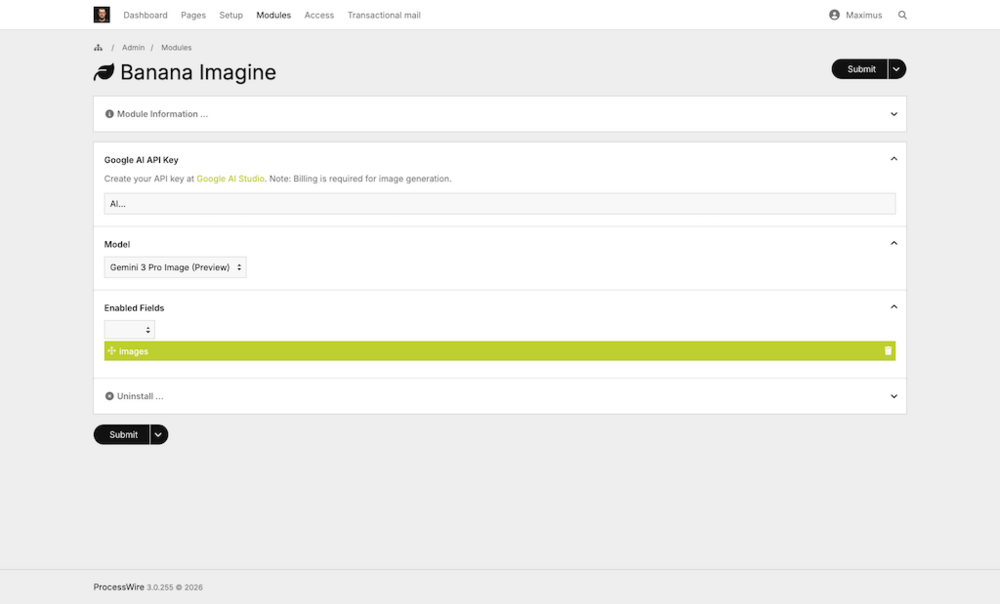Image resolution: width=1000 pixels, height=604 pixels.
Task: Click the sitemap home breadcrumb icon
Action: [x=98, y=48]
